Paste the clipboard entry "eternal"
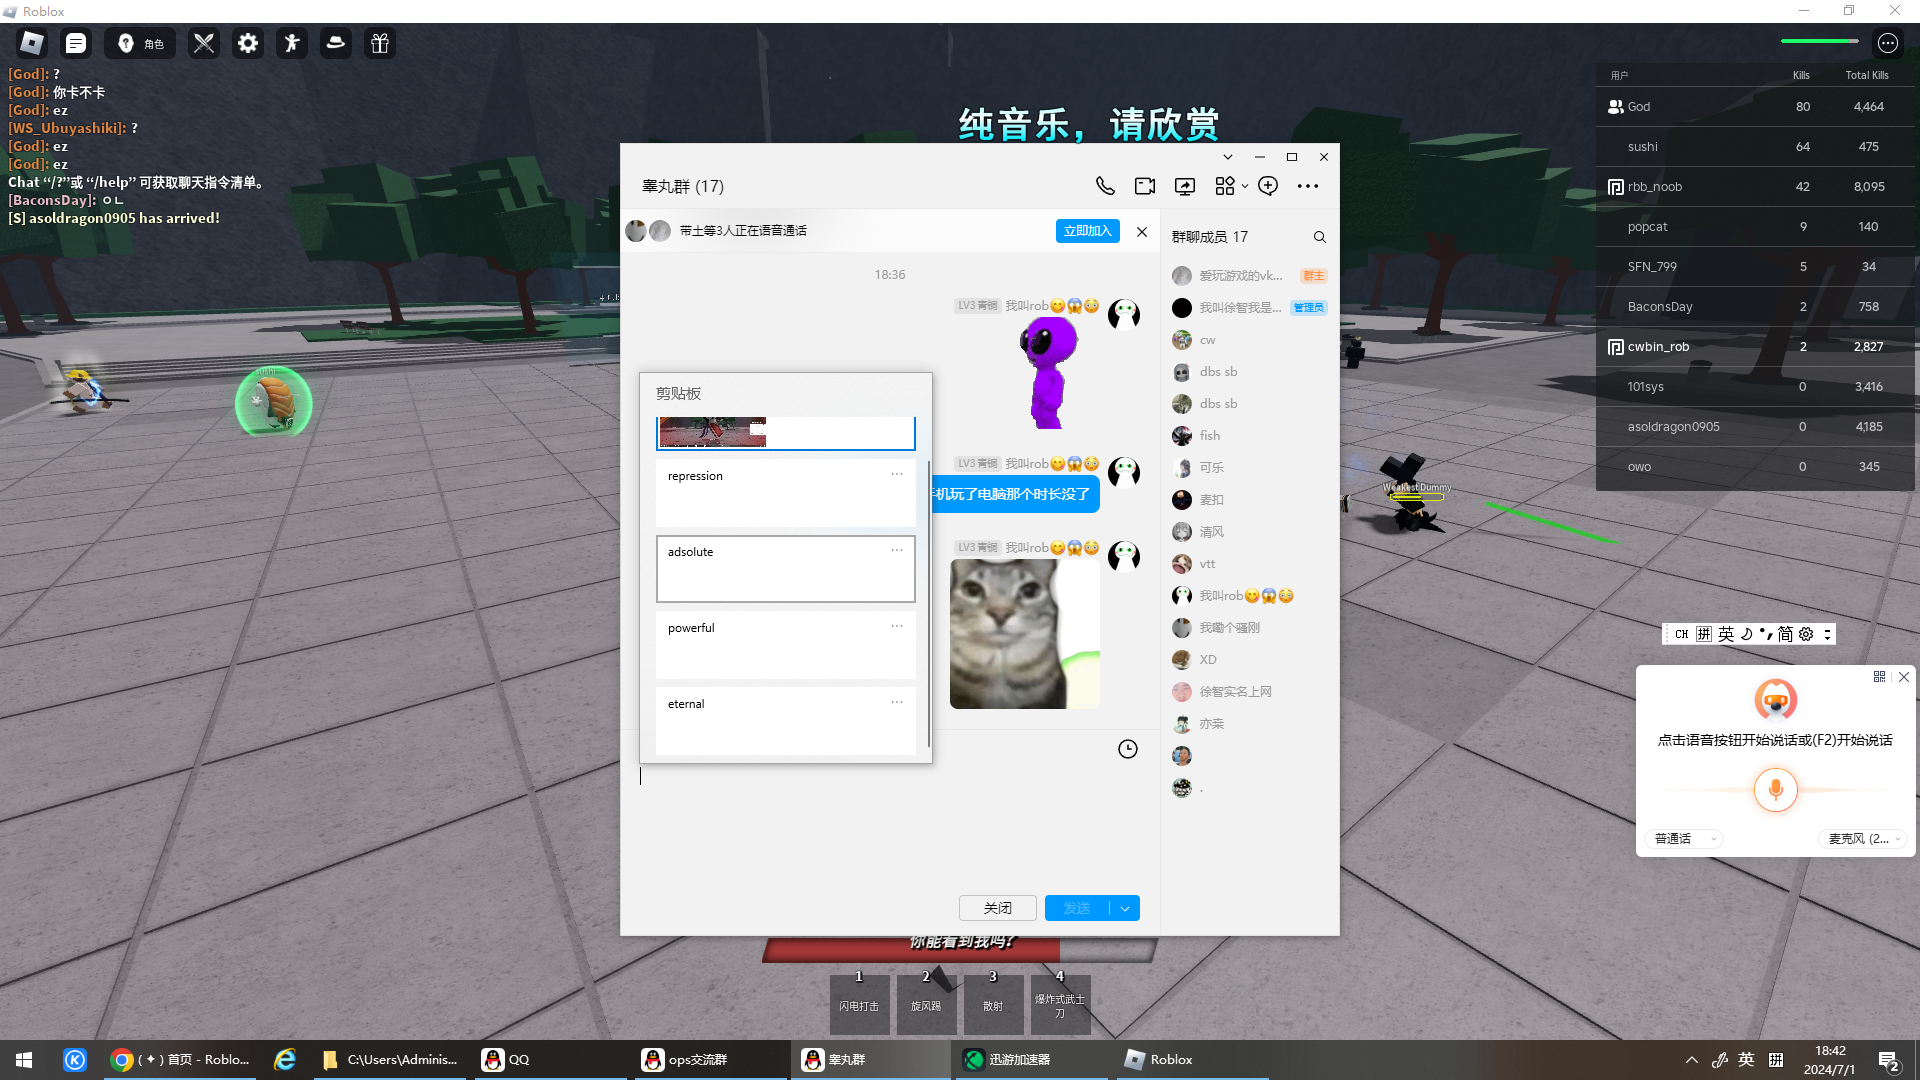Image resolution: width=1920 pixels, height=1080 pixels. click(785, 721)
